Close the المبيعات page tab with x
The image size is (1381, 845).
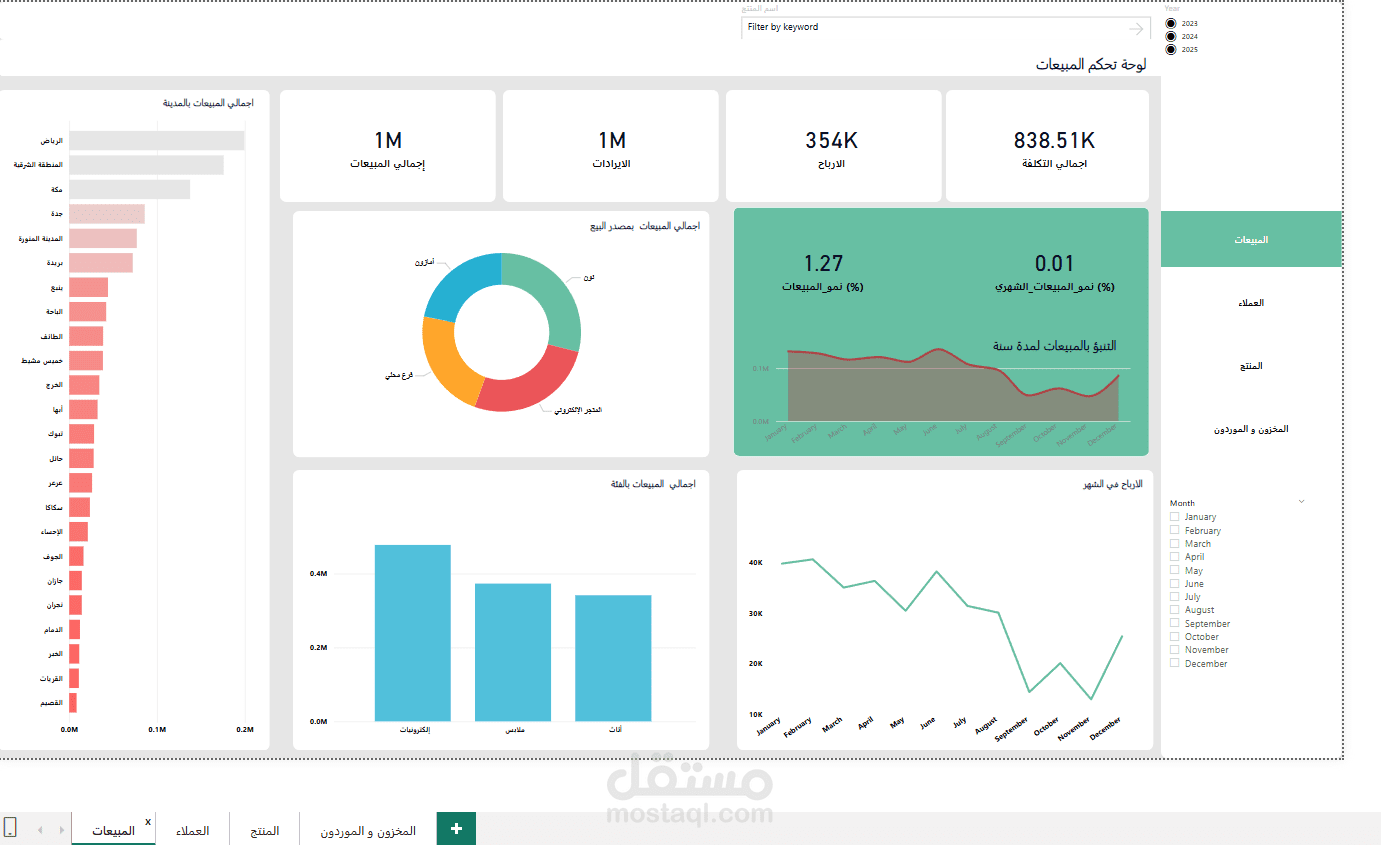pyautogui.click(x=148, y=822)
